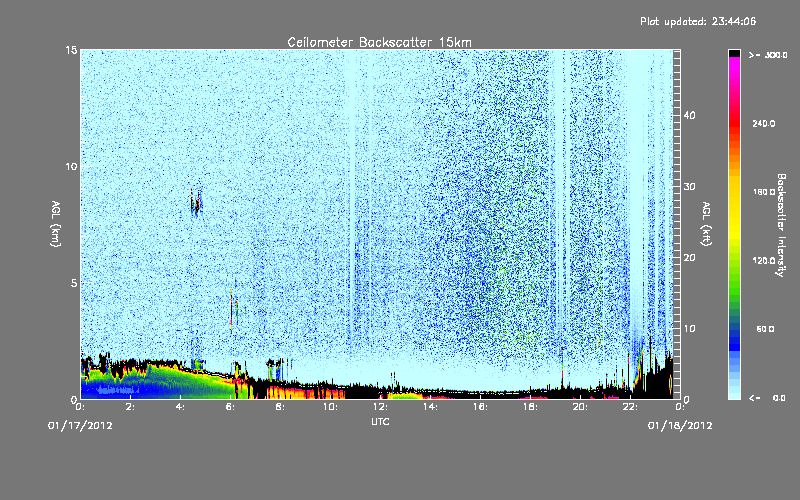
Task: Click the 4: hour tick label on the time axis
Action: [x=180, y=407]
